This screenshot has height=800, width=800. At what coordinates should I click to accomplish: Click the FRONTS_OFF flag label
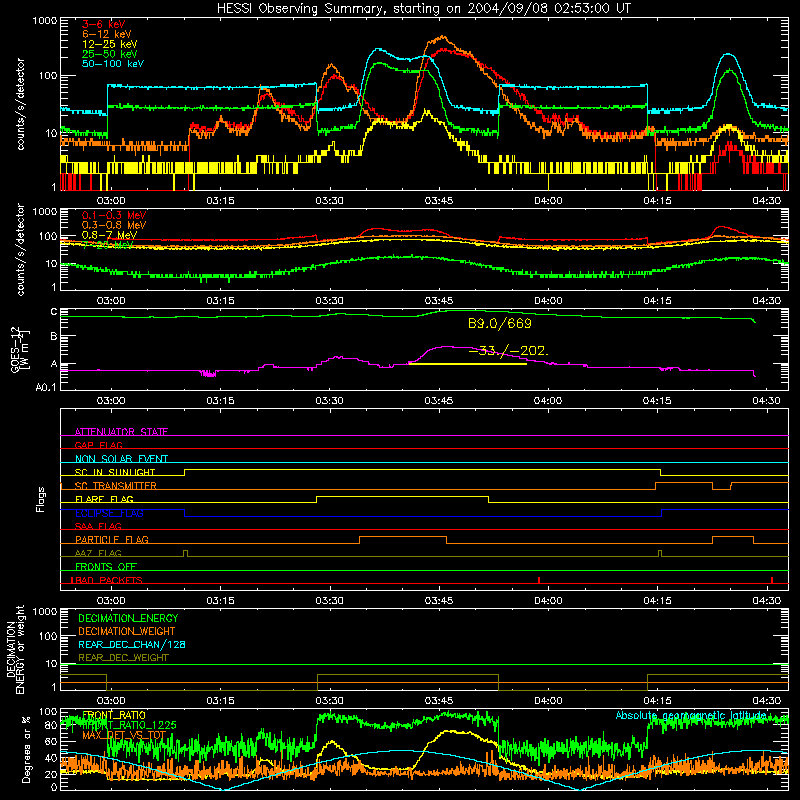106,566
